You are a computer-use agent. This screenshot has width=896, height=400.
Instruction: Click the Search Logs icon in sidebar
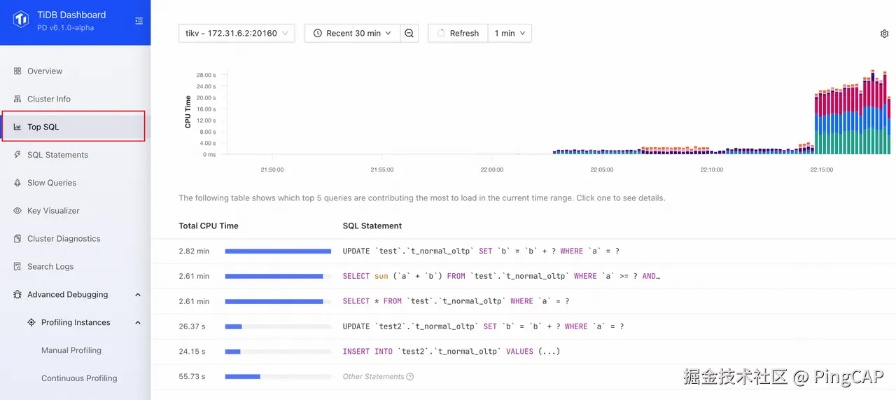[17, 267]
